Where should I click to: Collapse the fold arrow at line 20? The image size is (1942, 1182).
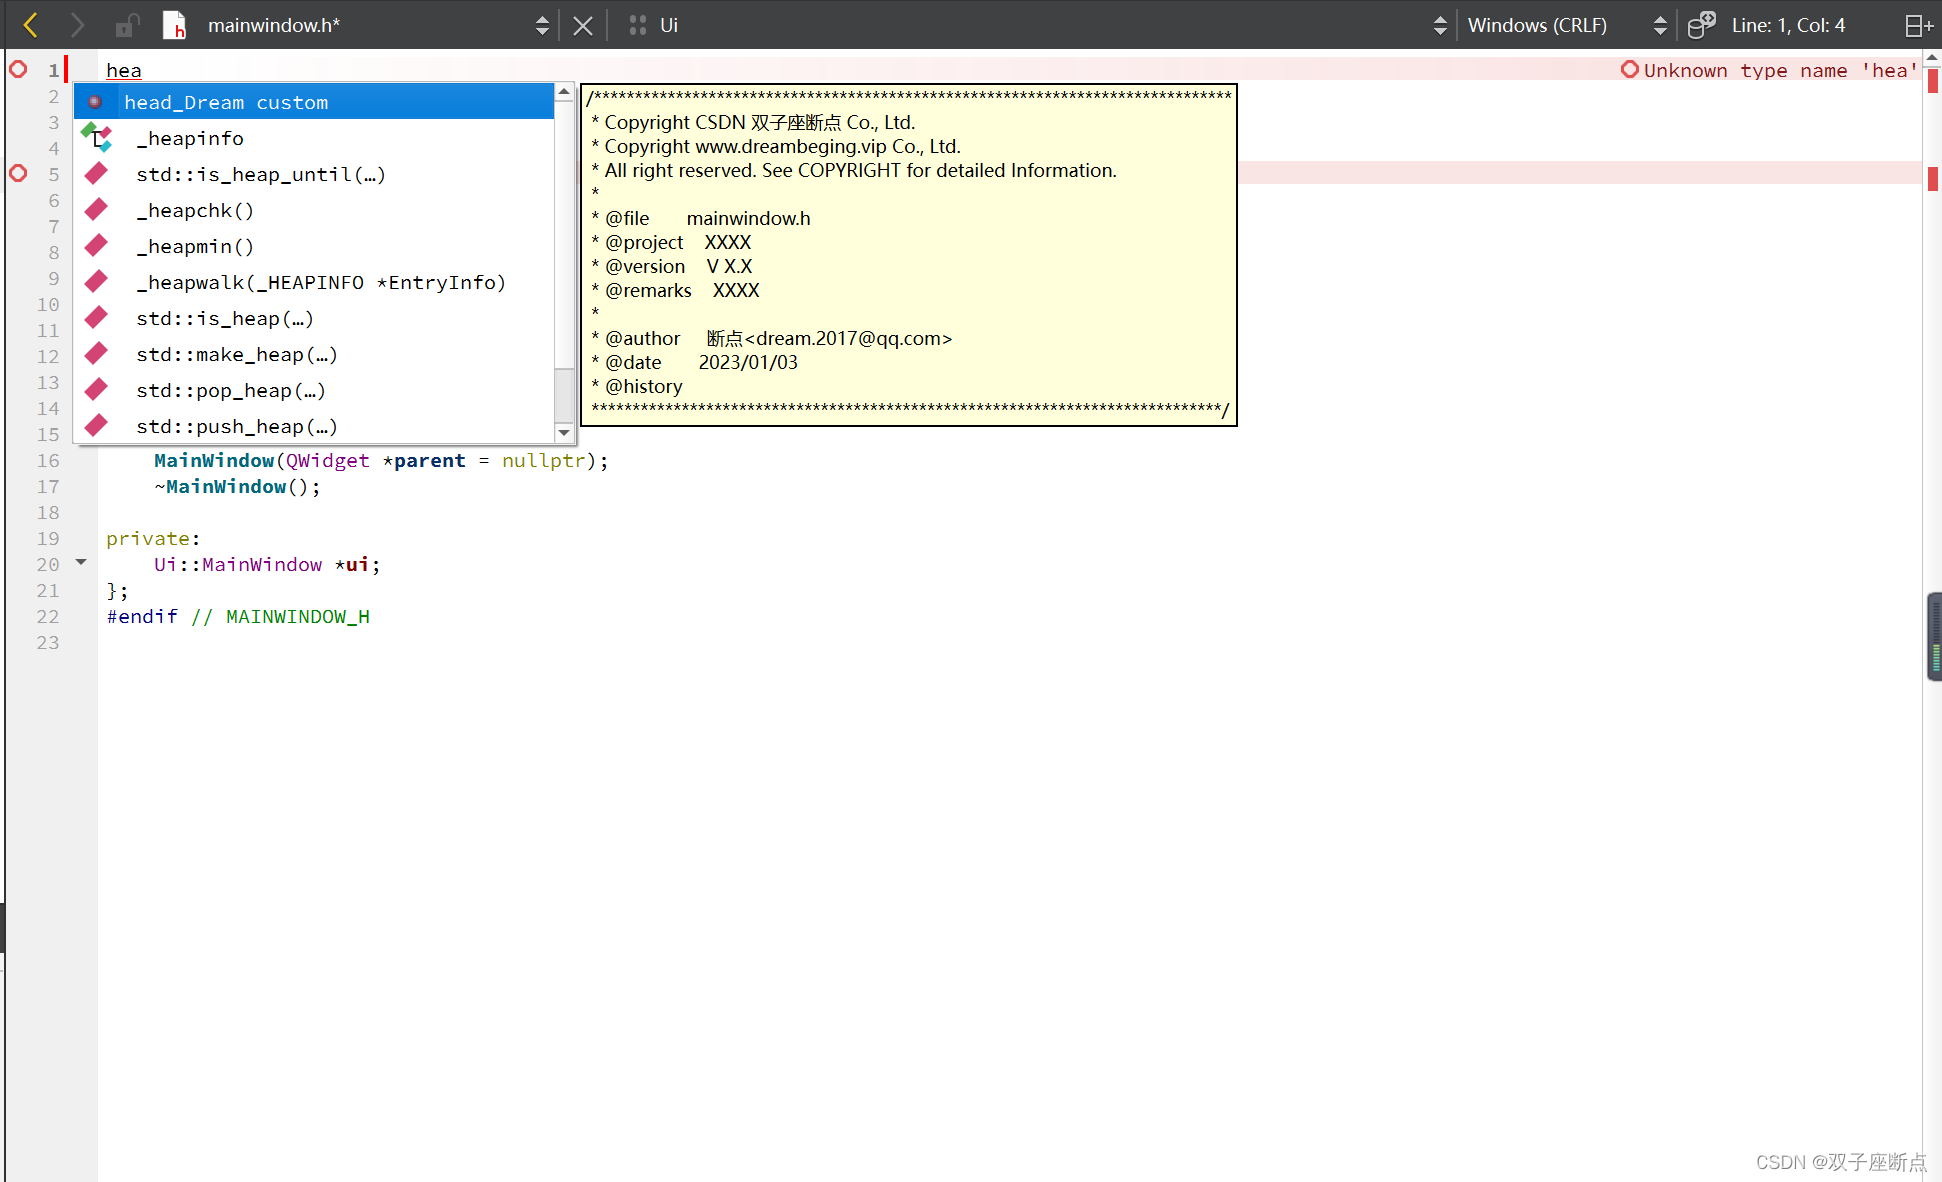tap(81, 563)
